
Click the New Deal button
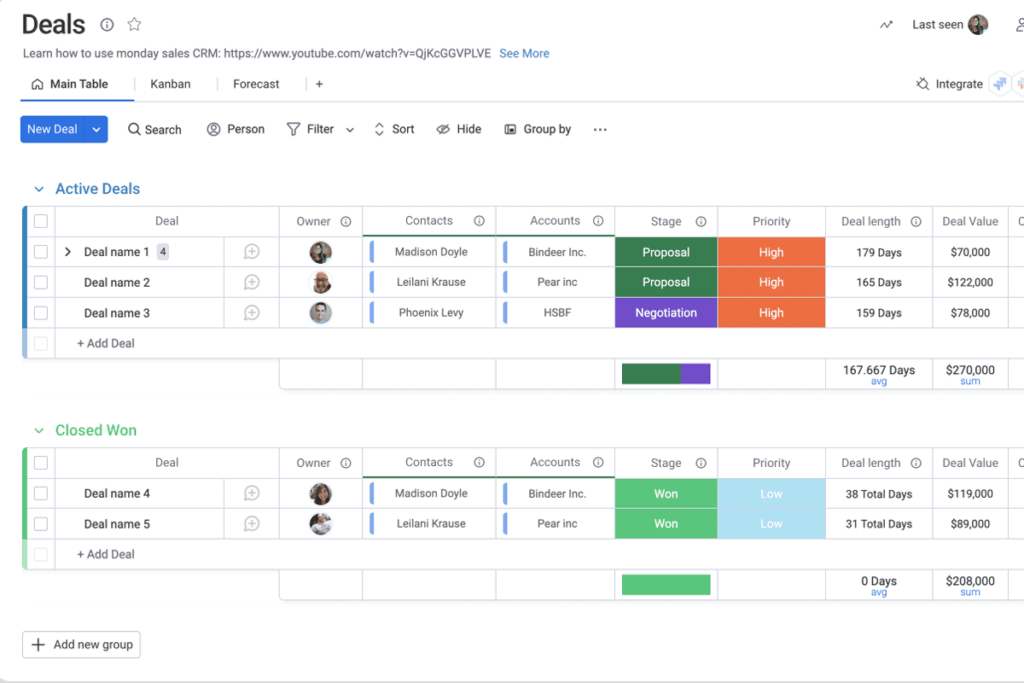pyautogui.click(x=52, y=129)
